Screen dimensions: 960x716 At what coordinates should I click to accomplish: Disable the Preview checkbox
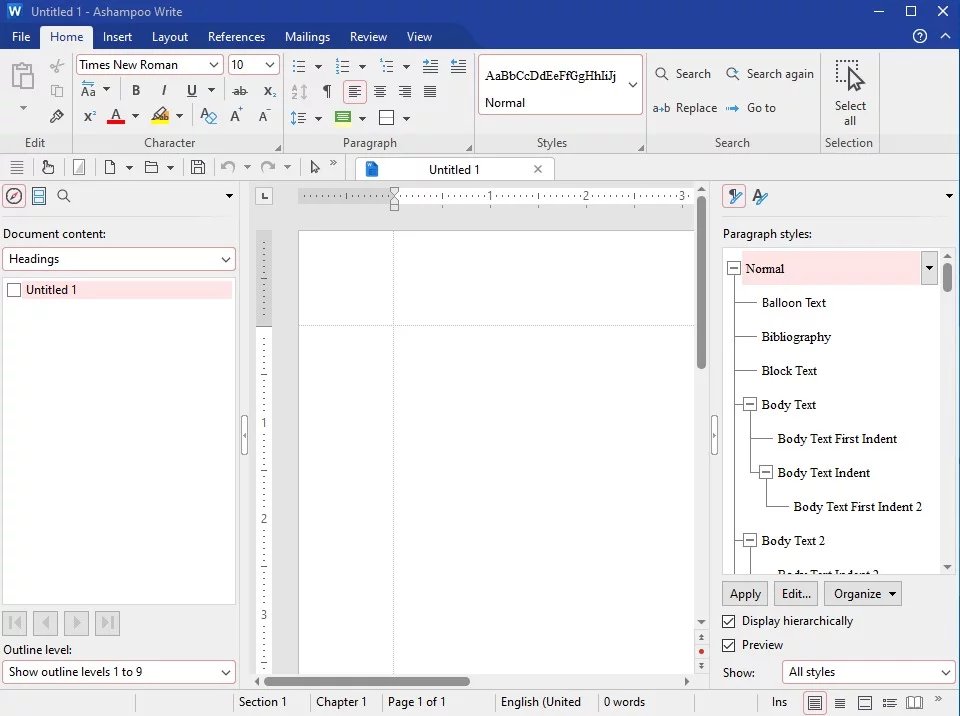[729, 645]
